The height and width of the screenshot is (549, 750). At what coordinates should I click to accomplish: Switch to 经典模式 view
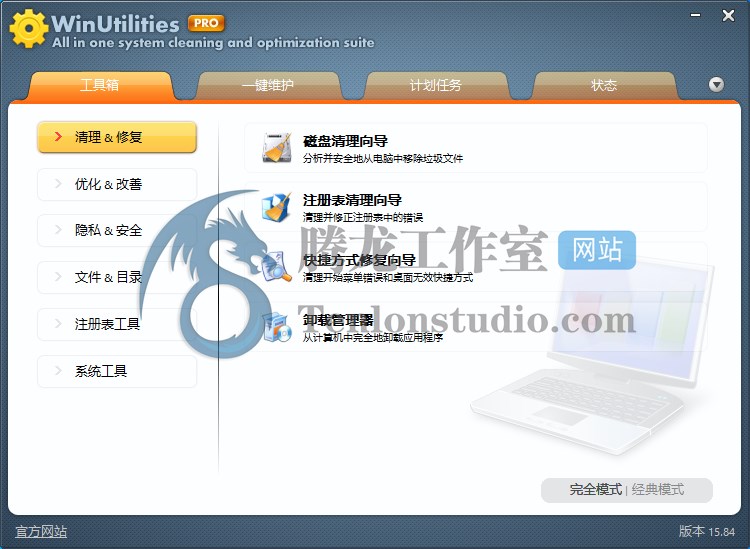tap(658, 490)
